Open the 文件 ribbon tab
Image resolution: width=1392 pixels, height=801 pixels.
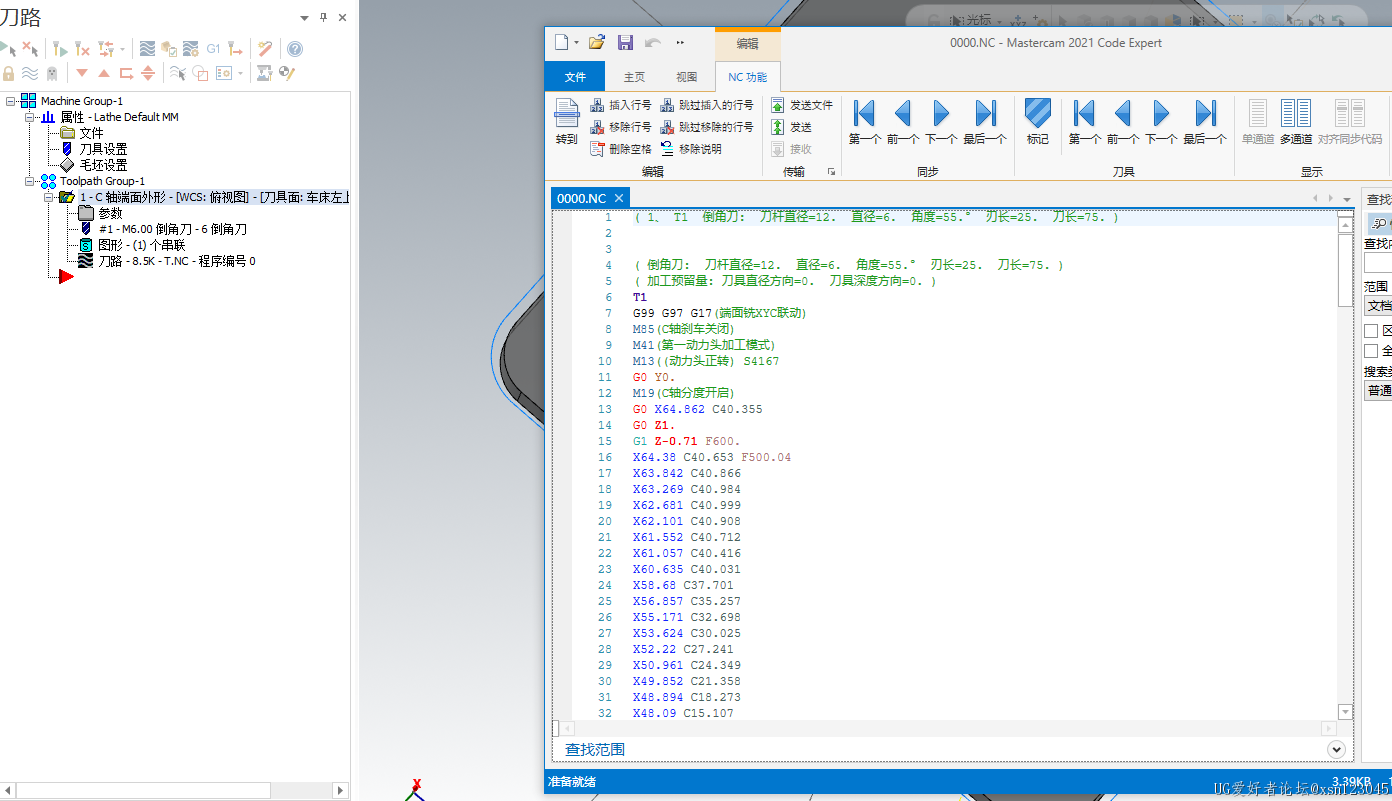coord(575,77)
